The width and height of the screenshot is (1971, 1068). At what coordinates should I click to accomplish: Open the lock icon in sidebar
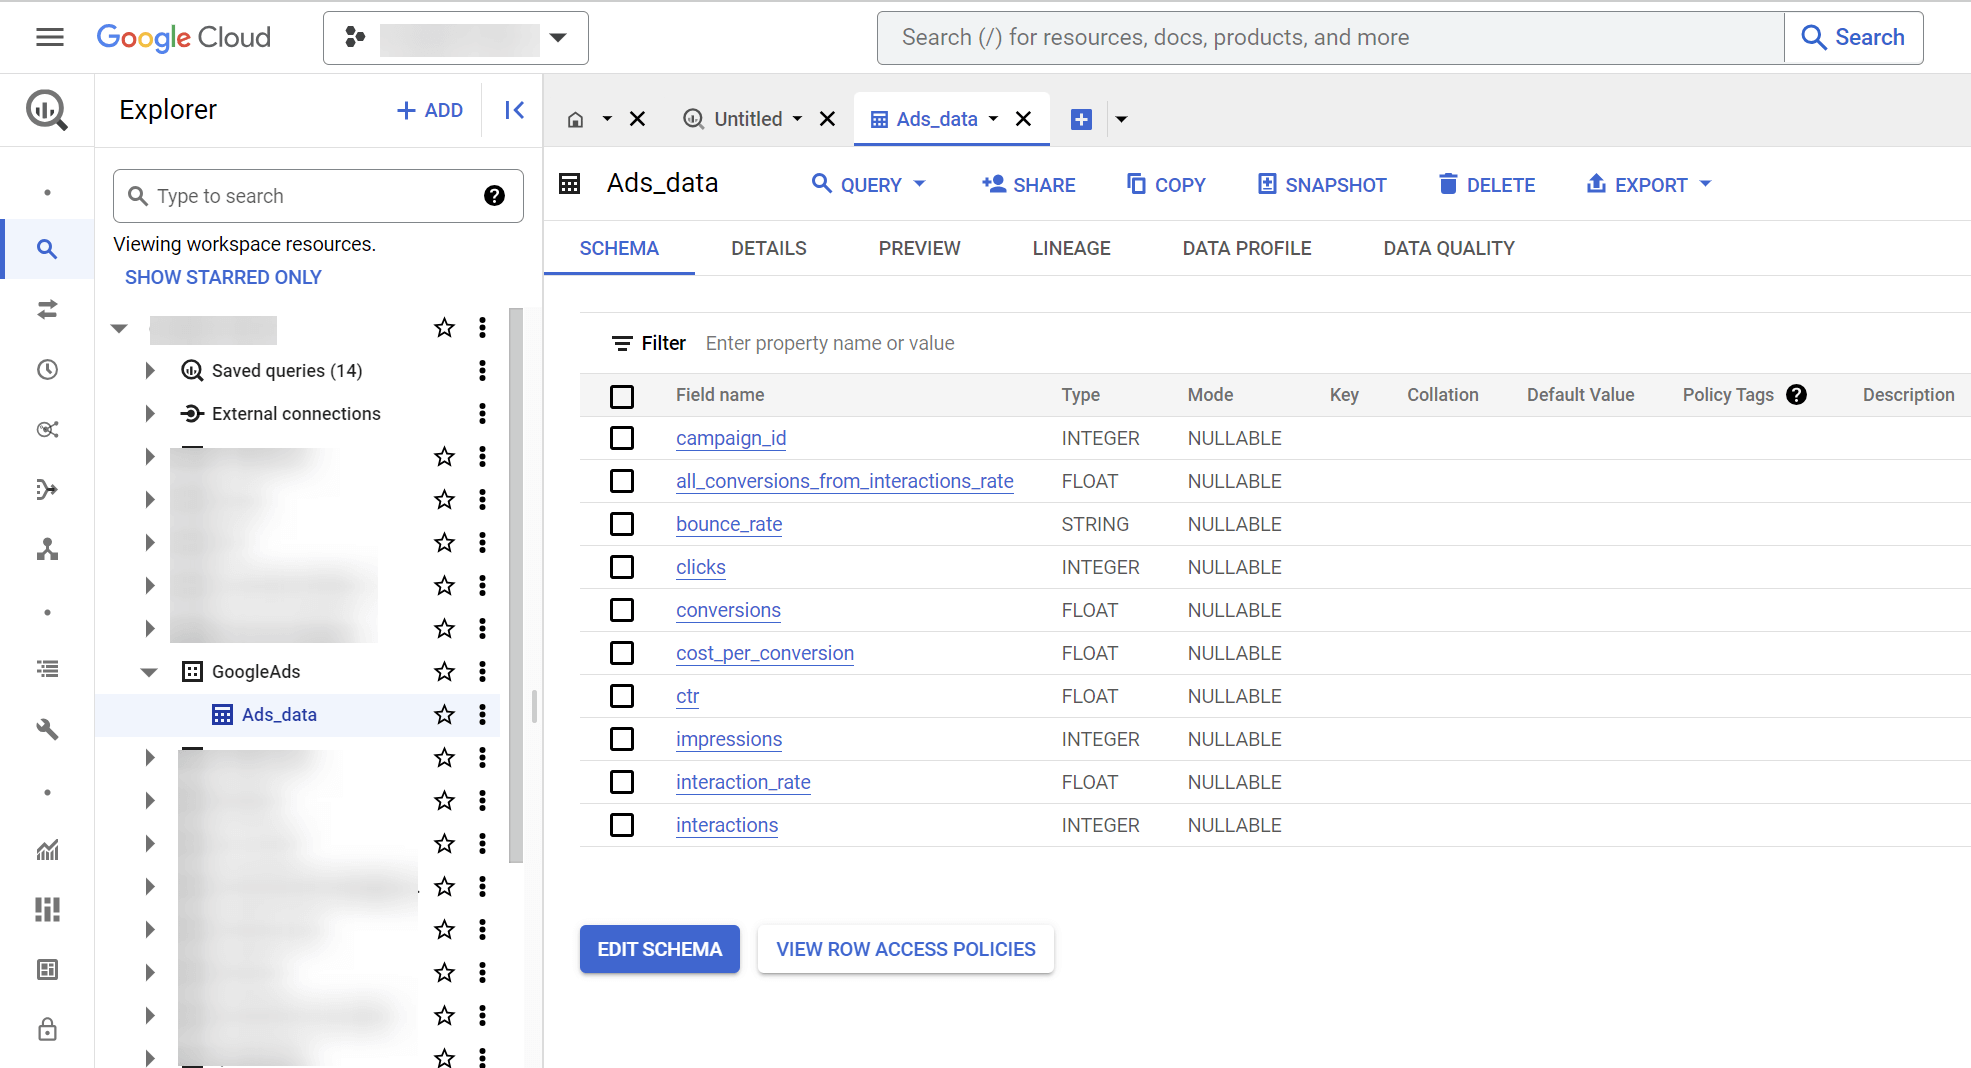[x=47, y=1029]
